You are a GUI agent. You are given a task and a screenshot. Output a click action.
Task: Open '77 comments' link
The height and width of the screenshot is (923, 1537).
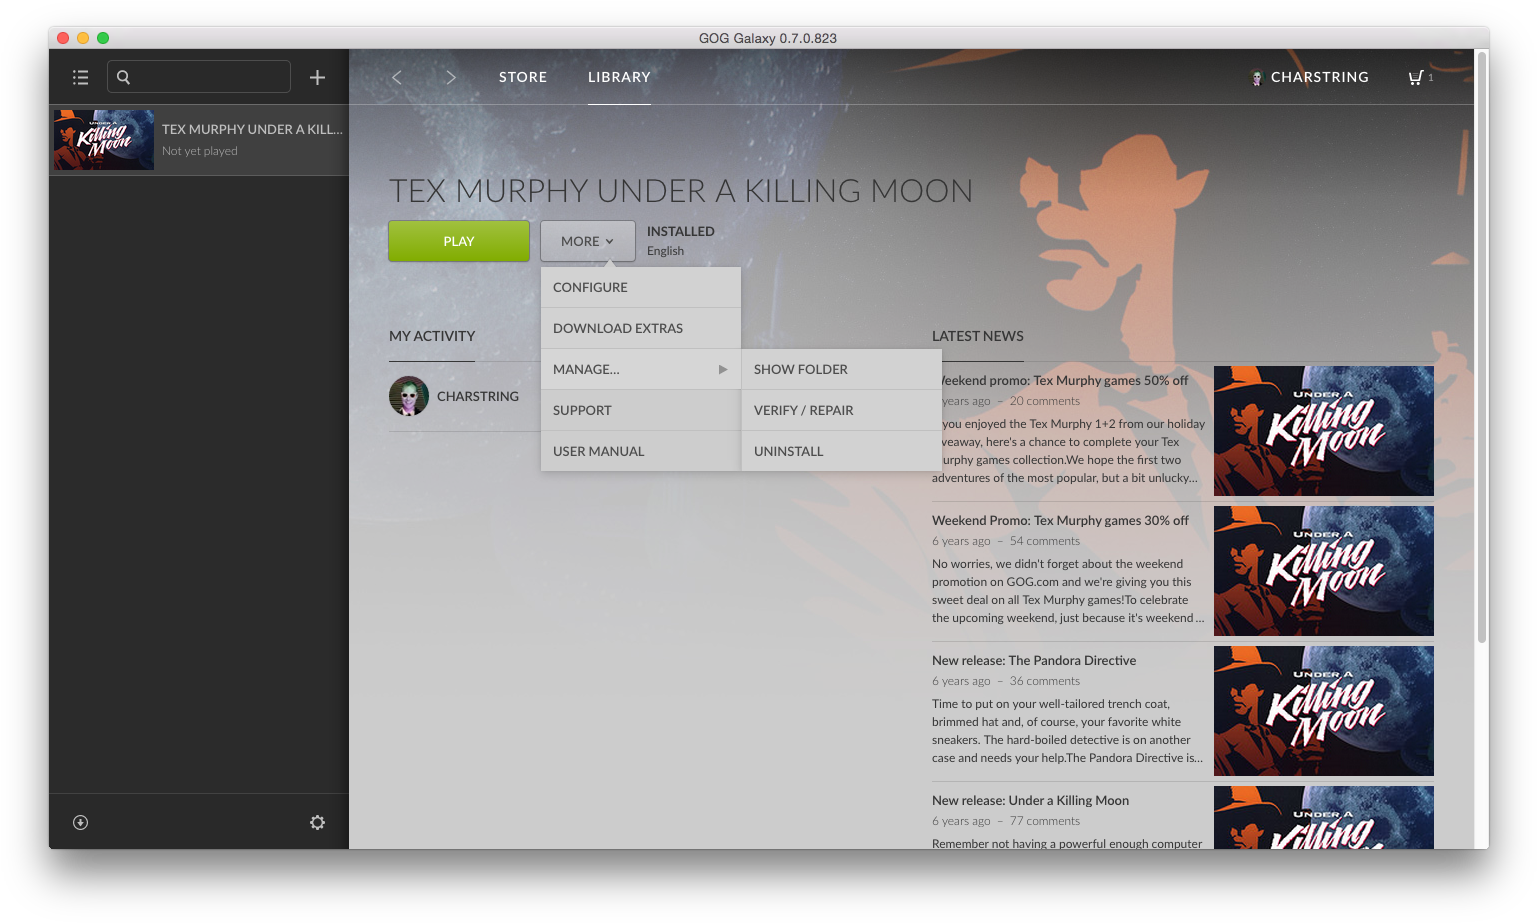coord(1044,821)
